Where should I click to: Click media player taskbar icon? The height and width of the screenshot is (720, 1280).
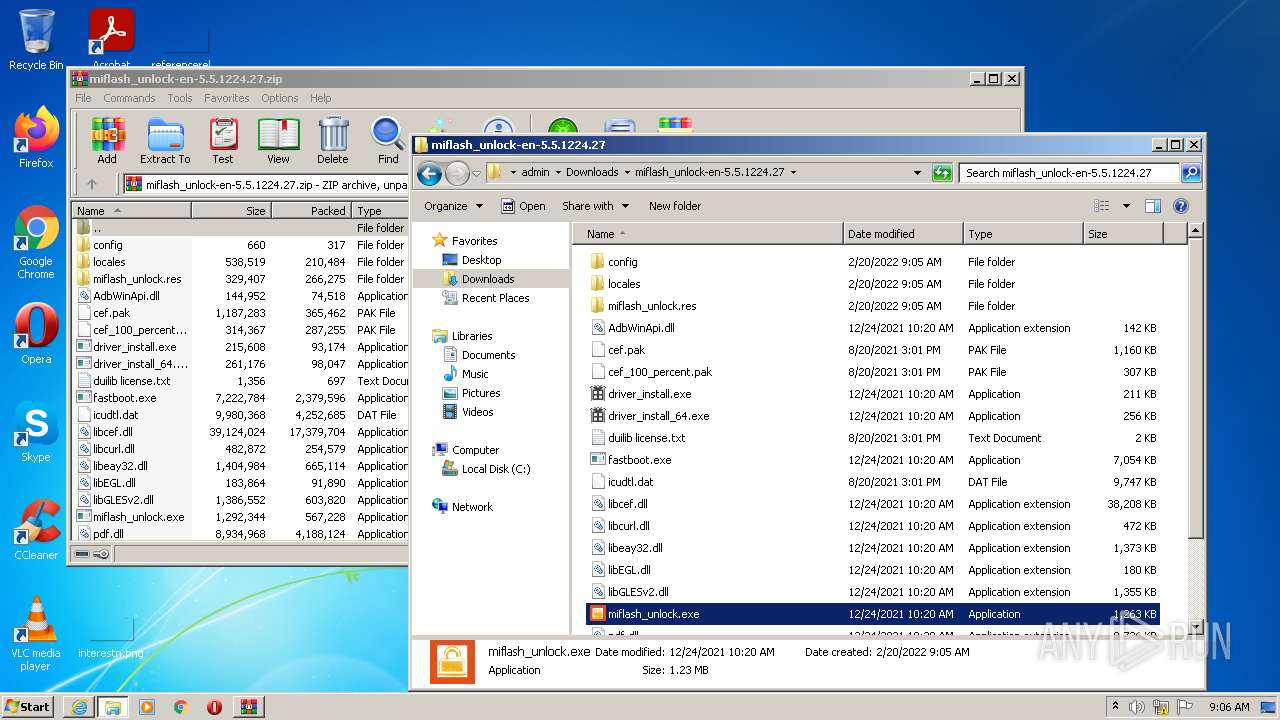pyautogui.click(x=147, y=707)
